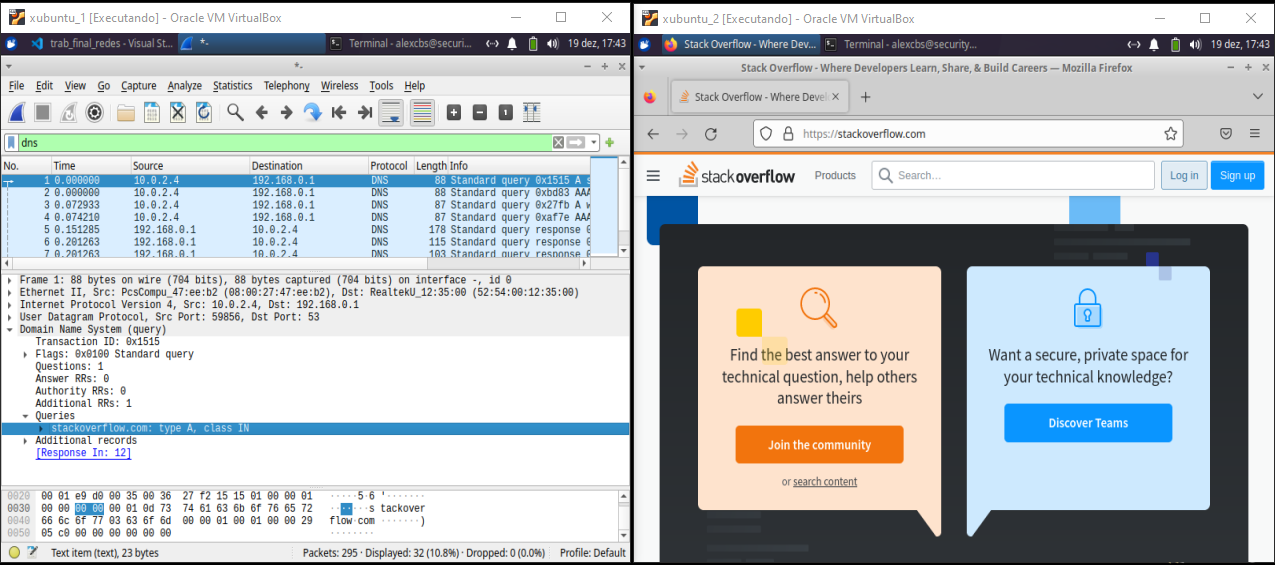
Task: Open Wireshark Statistics menu
Action: [233, 86]
